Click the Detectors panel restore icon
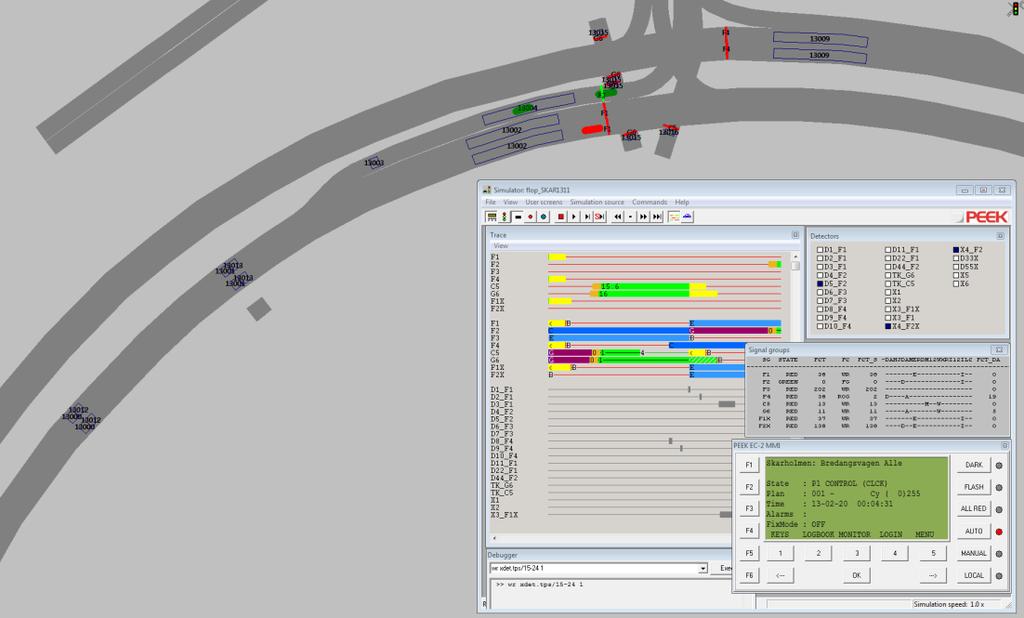Screen dimensions: 1024x618 pyautogui.click(x=1000, y=236)
